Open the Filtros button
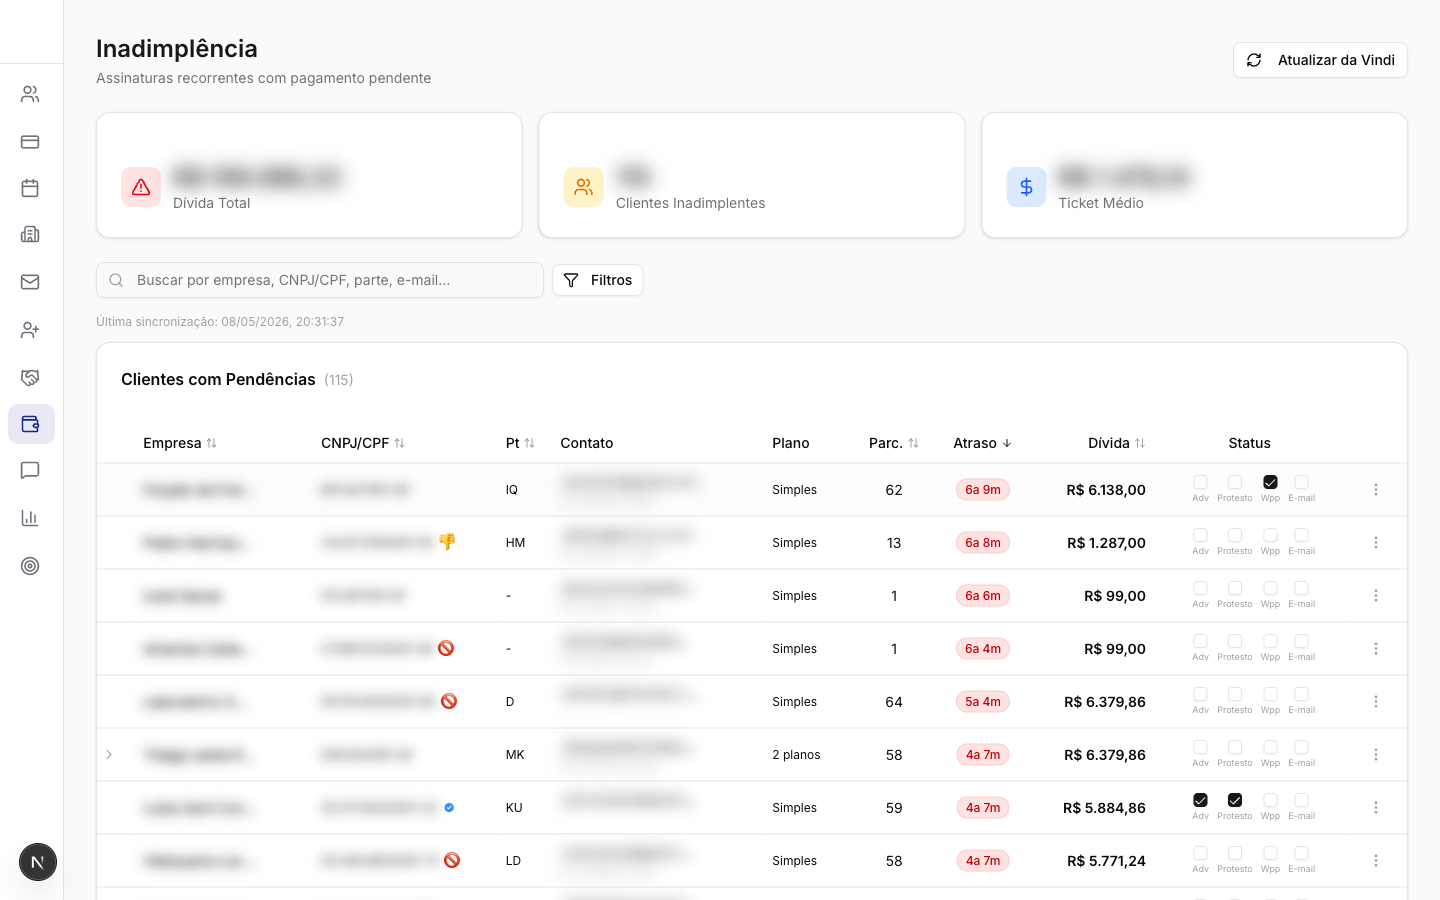The image size is (1440, 900). [598, 280]
